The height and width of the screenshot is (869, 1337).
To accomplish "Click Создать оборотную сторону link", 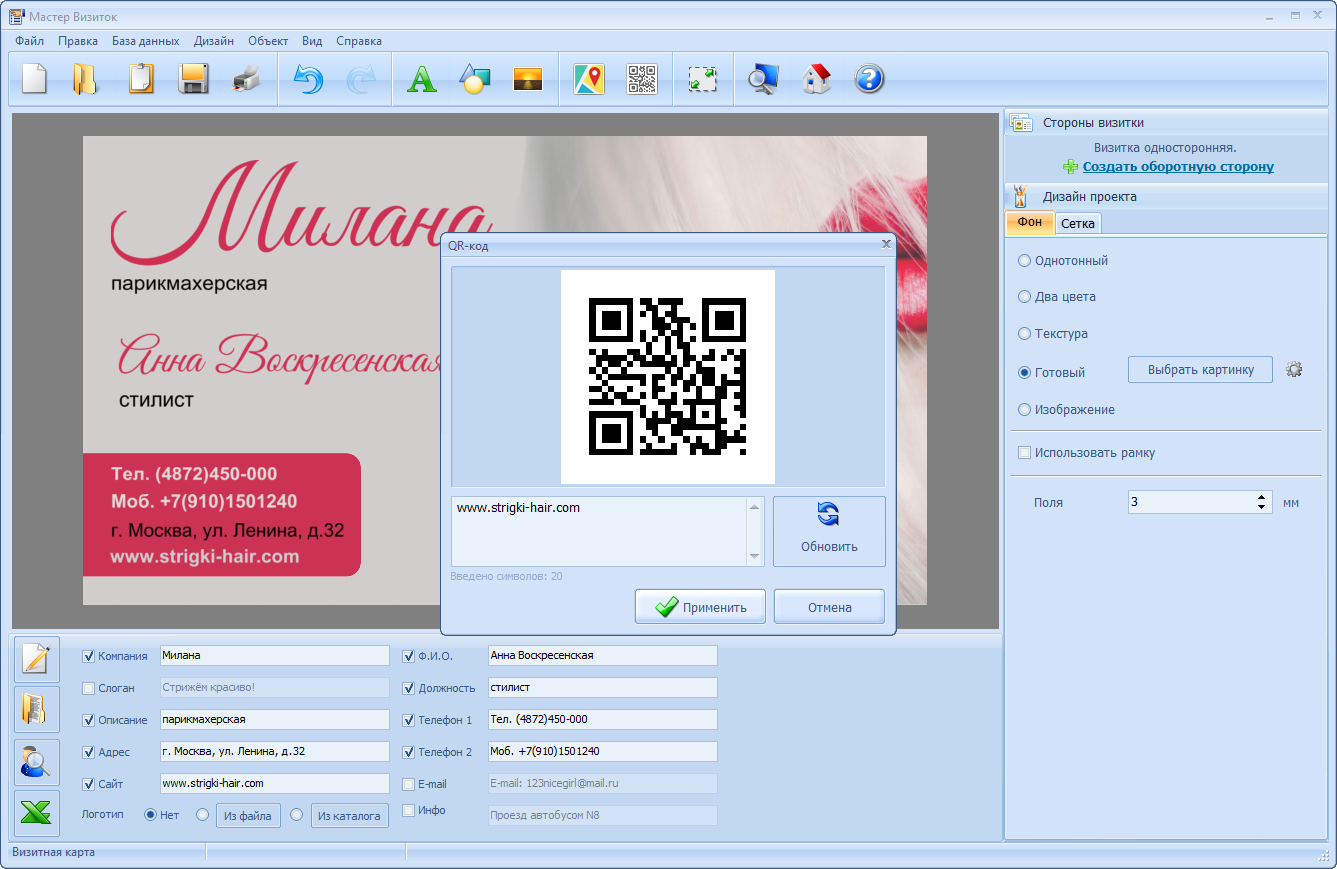I will click(1178, 167).
